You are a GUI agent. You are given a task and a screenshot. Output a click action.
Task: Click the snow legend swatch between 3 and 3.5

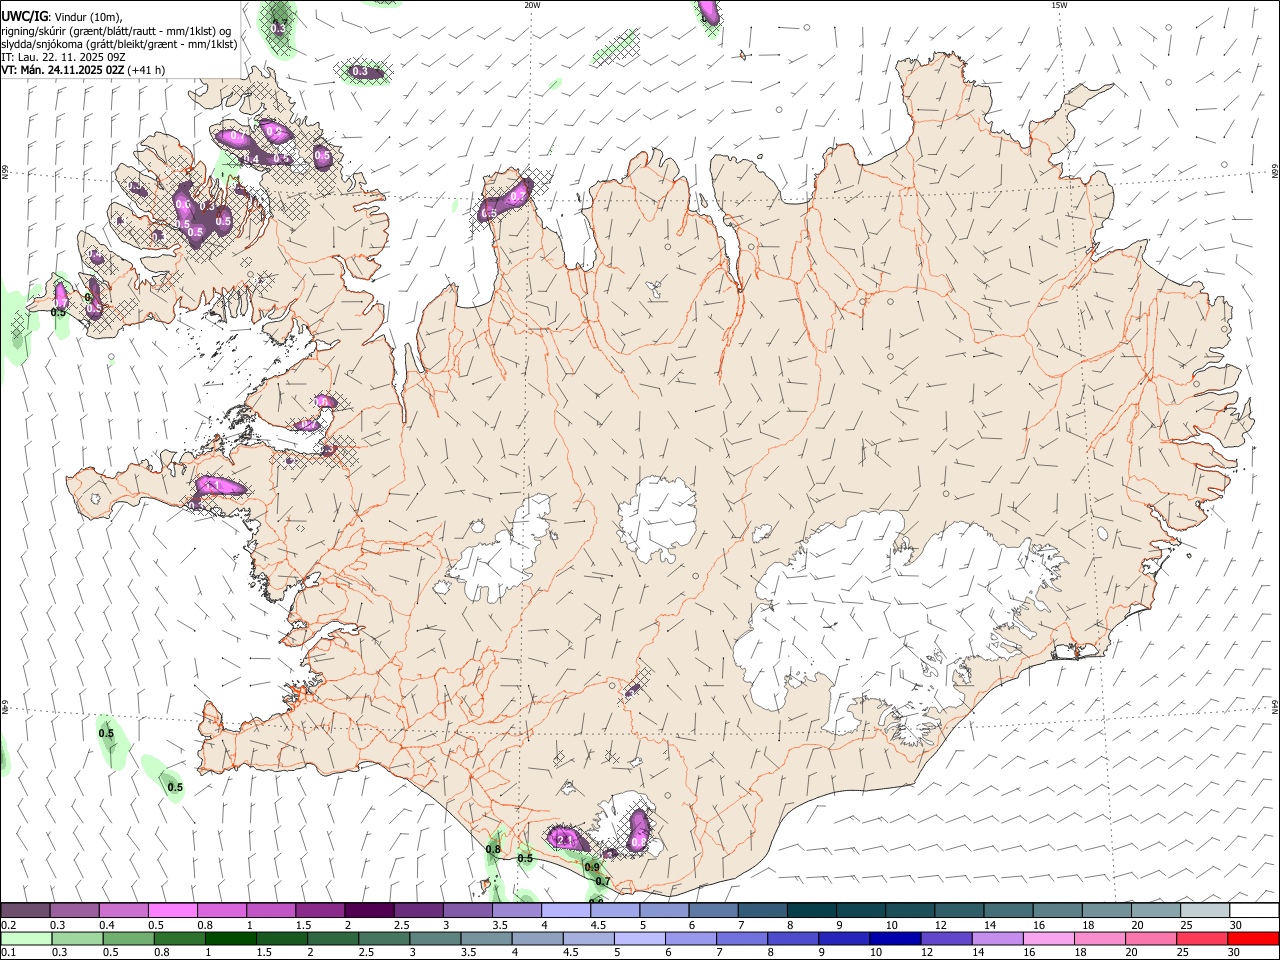coord(467,910)
